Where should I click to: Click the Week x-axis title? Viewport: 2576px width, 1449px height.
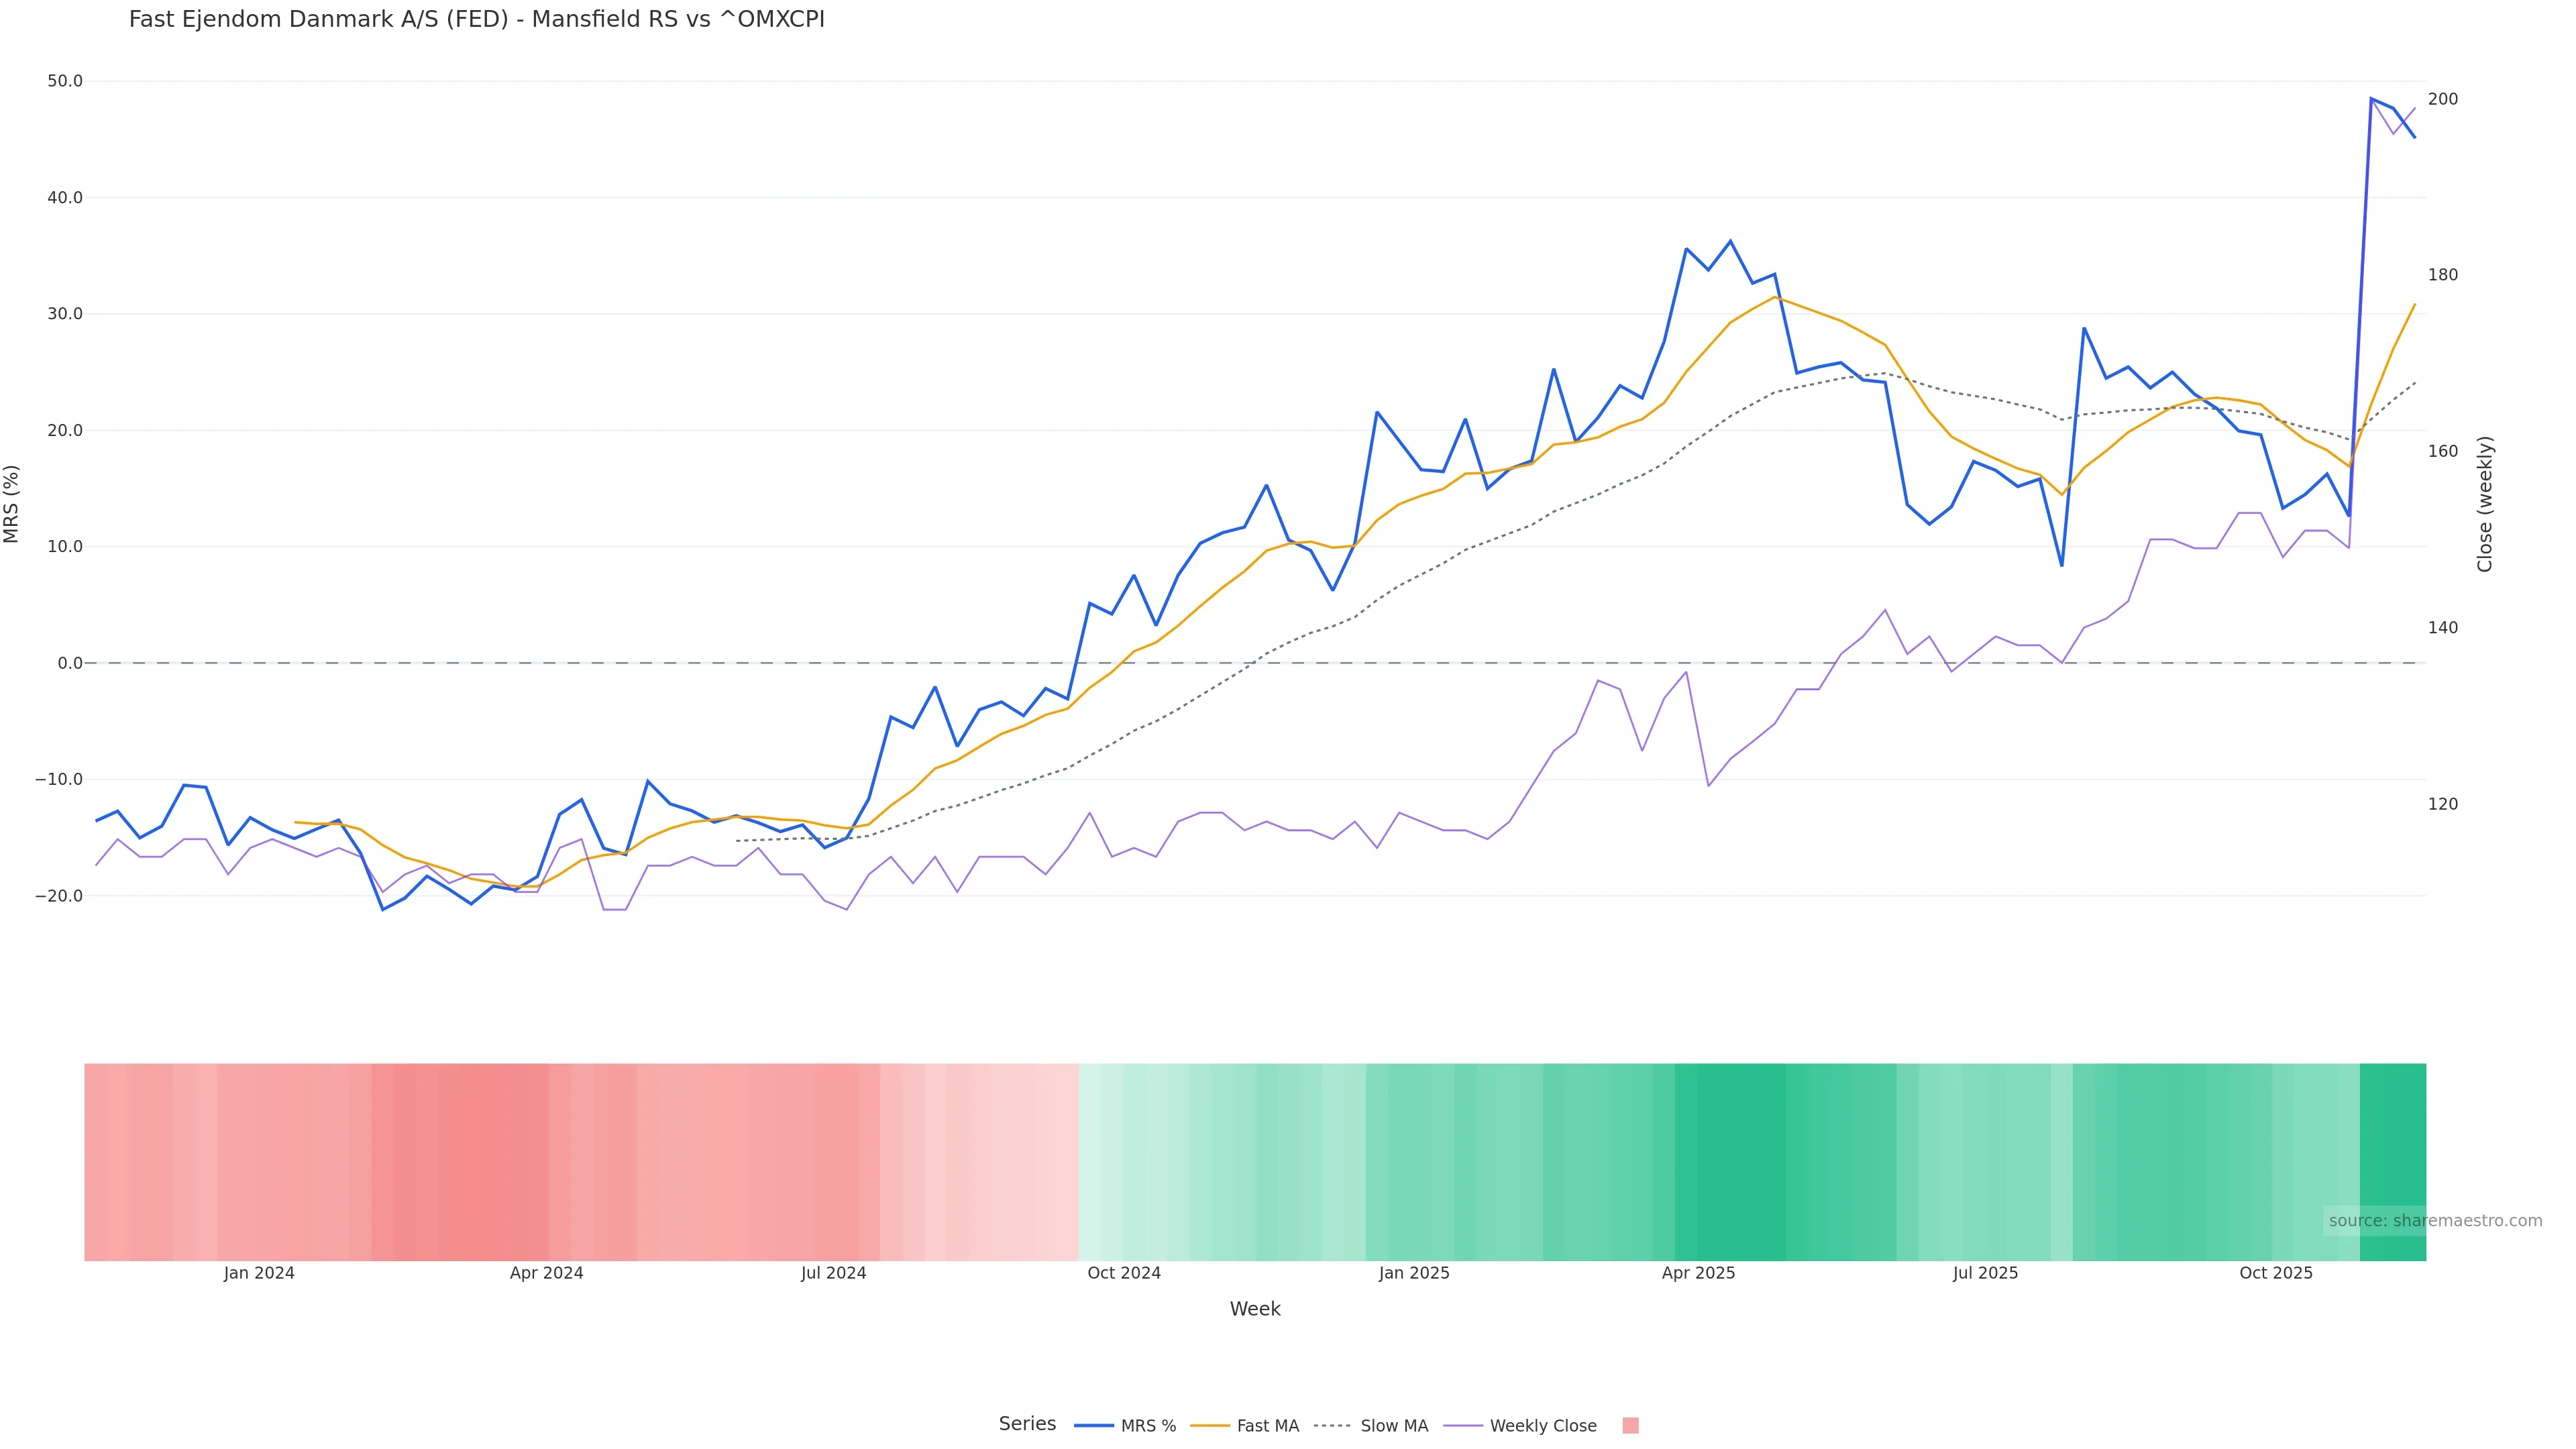coord(1255,1310)
